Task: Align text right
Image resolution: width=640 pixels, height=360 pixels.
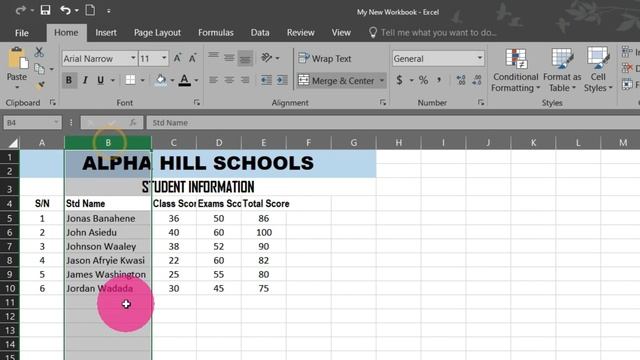Action: 245,80
